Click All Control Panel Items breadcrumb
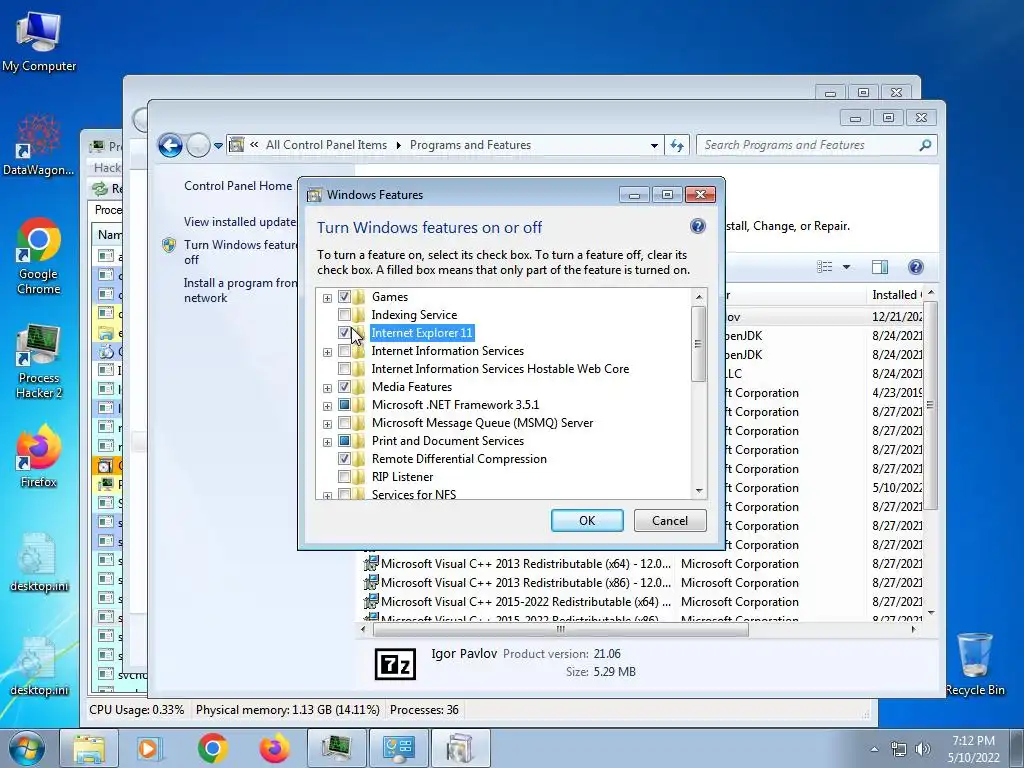The image size is (1024, 768). click(326, 145)
